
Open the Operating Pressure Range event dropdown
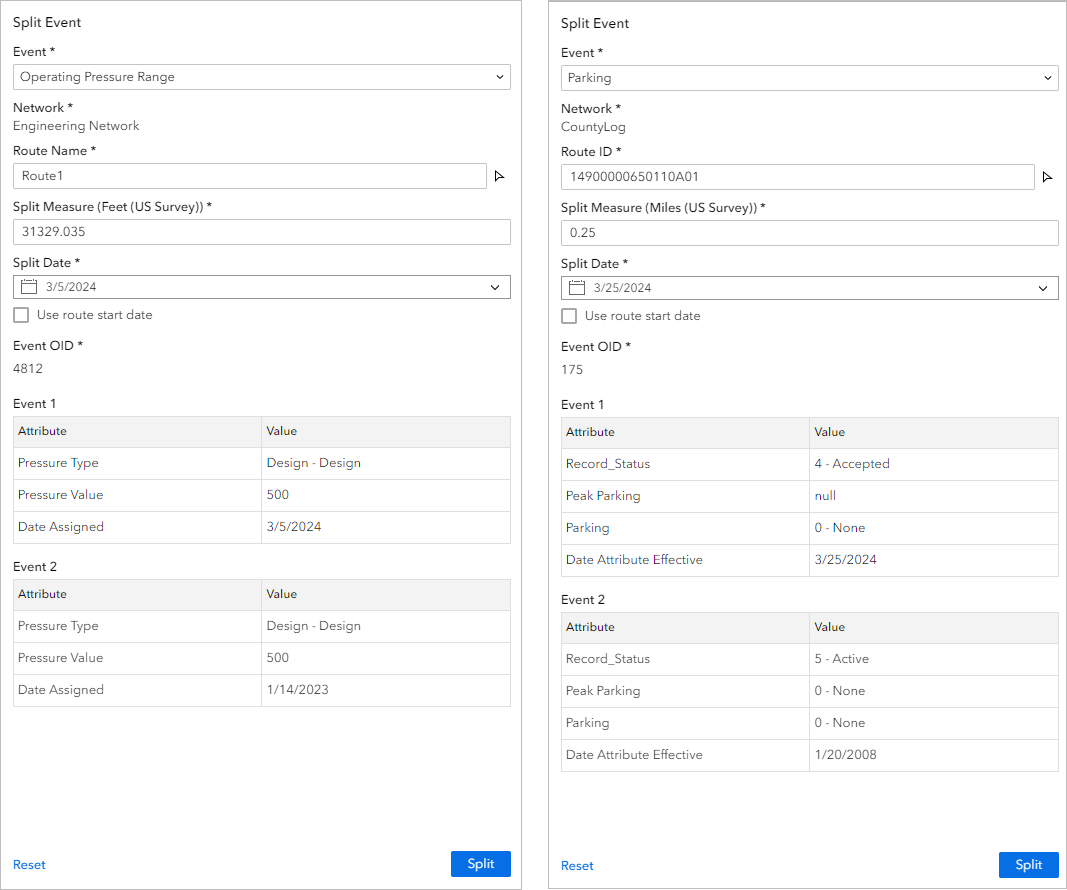pos(261,77)
